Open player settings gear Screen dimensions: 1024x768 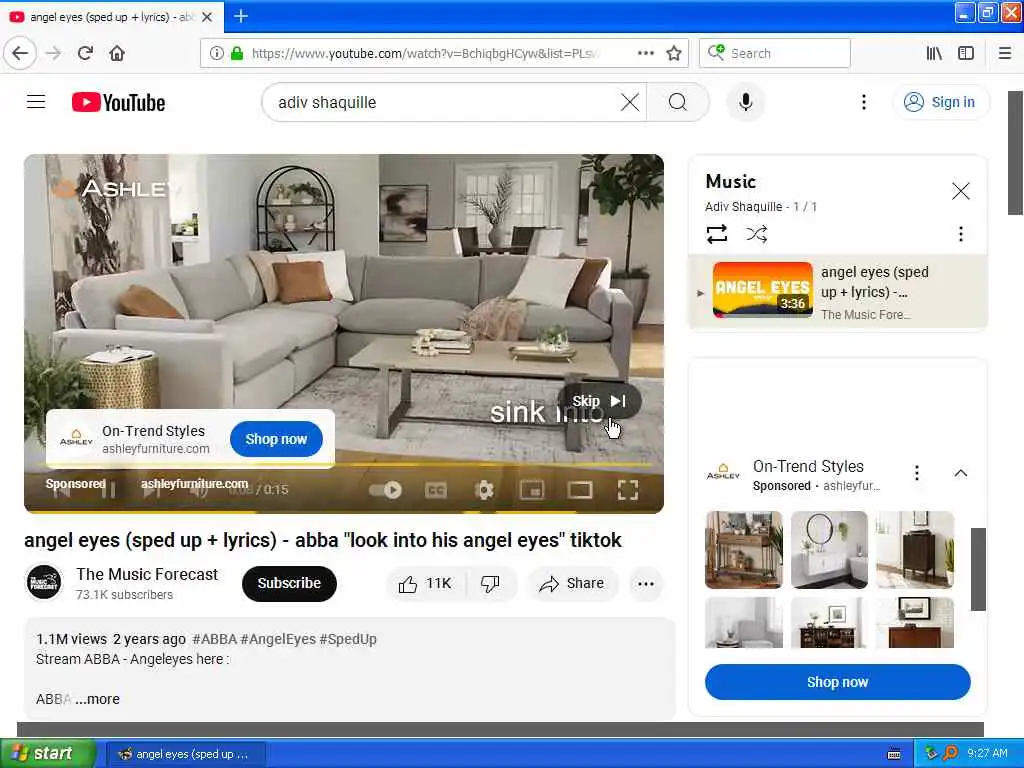[484, 490]
